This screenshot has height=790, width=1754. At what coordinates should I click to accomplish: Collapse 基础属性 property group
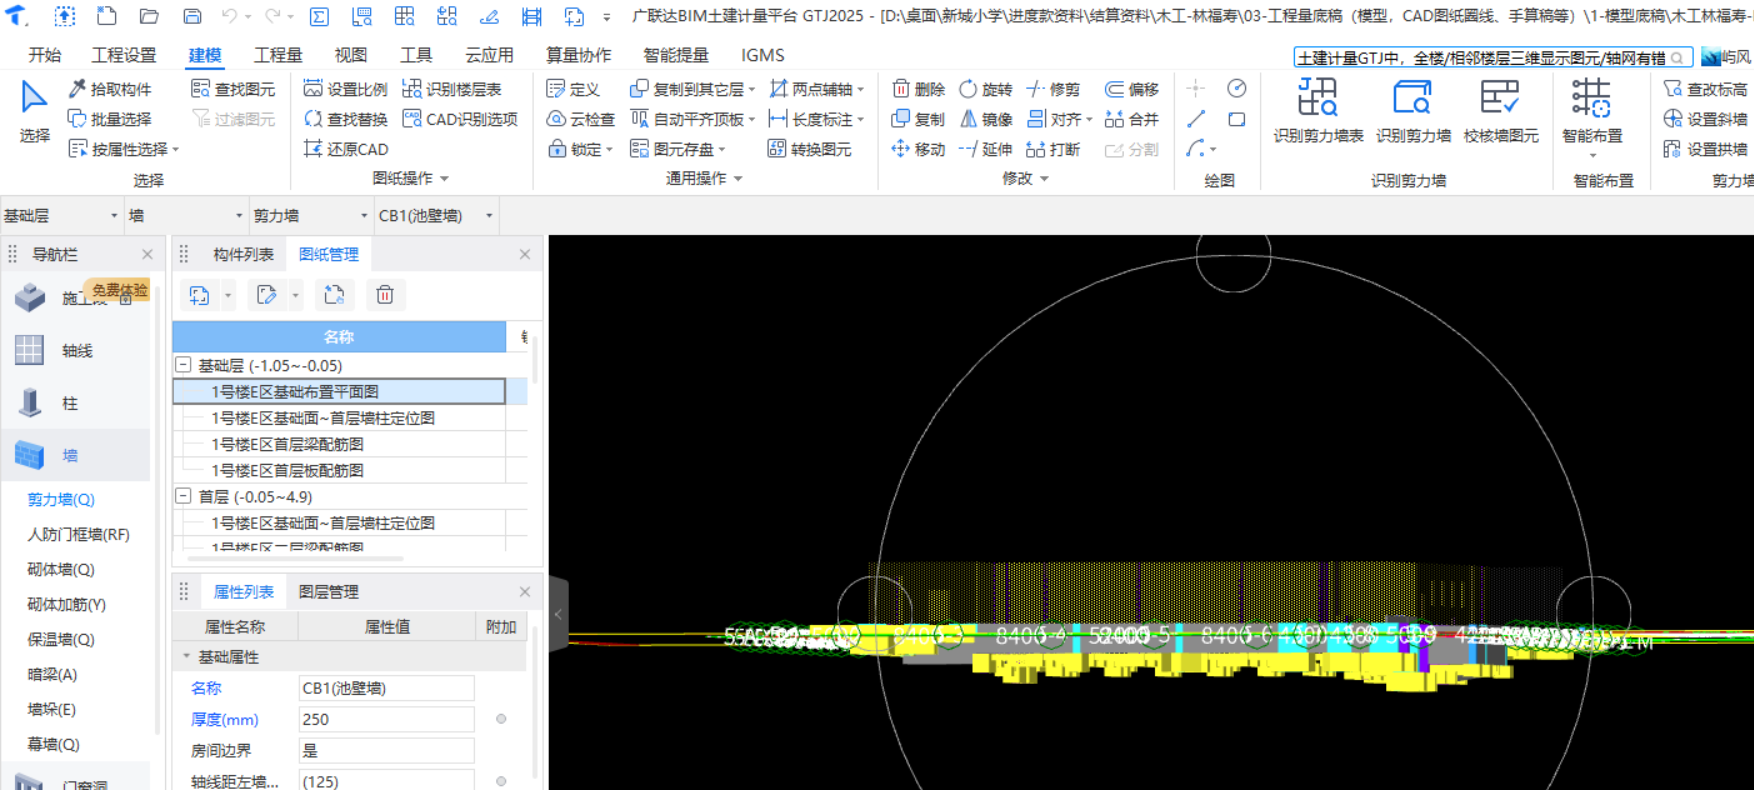pyautogui.click(x=186, y=657)
